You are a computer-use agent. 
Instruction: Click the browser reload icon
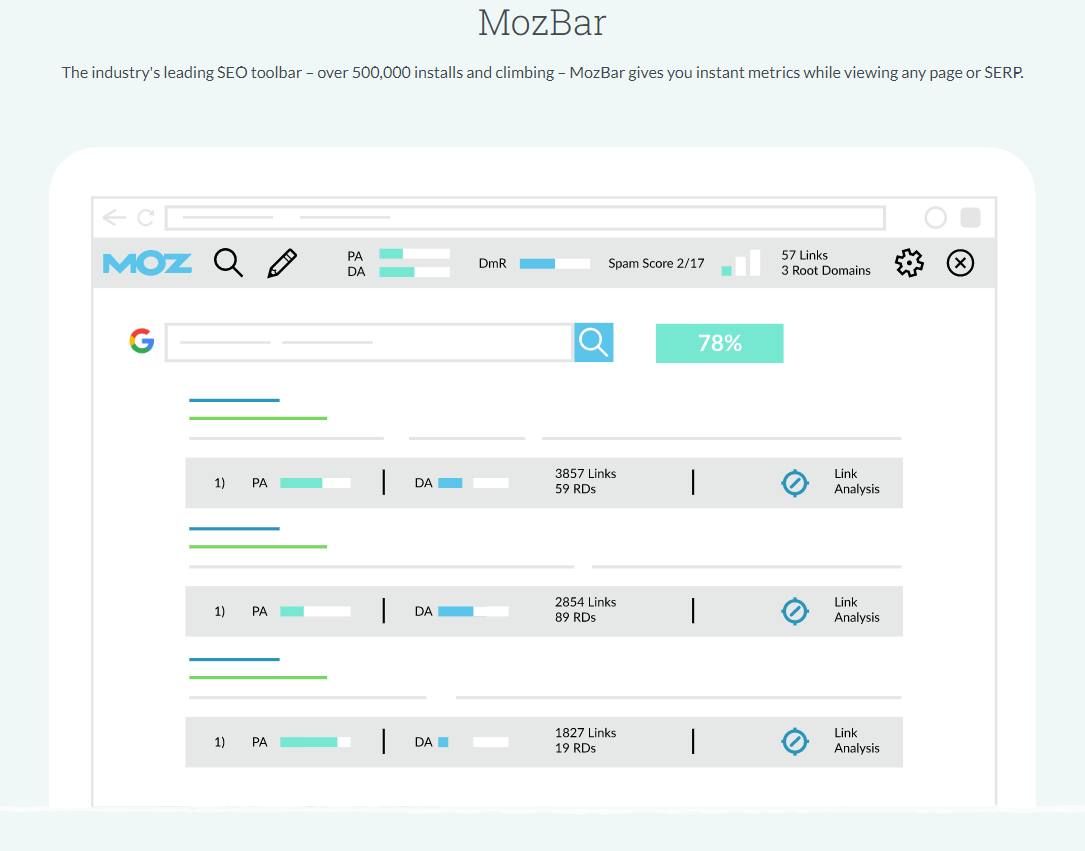[x=146, y=218]
